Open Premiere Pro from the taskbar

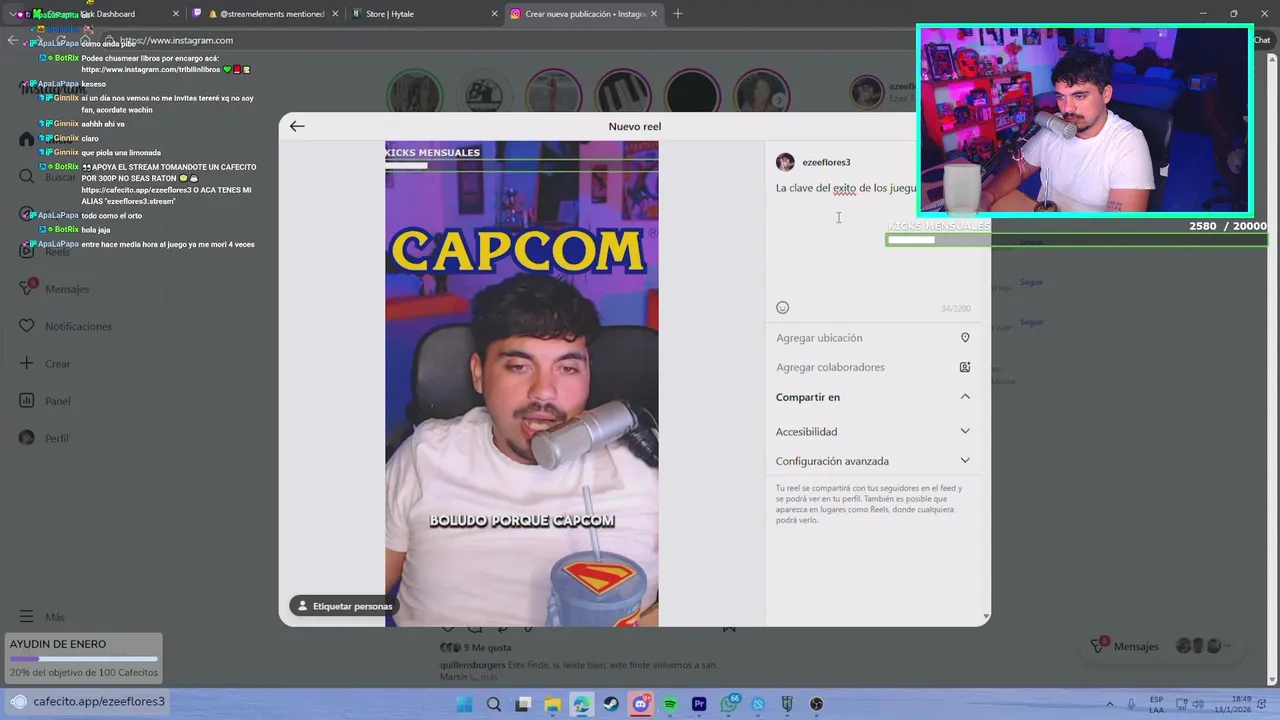pyautogui.click(x=699, y=704)
